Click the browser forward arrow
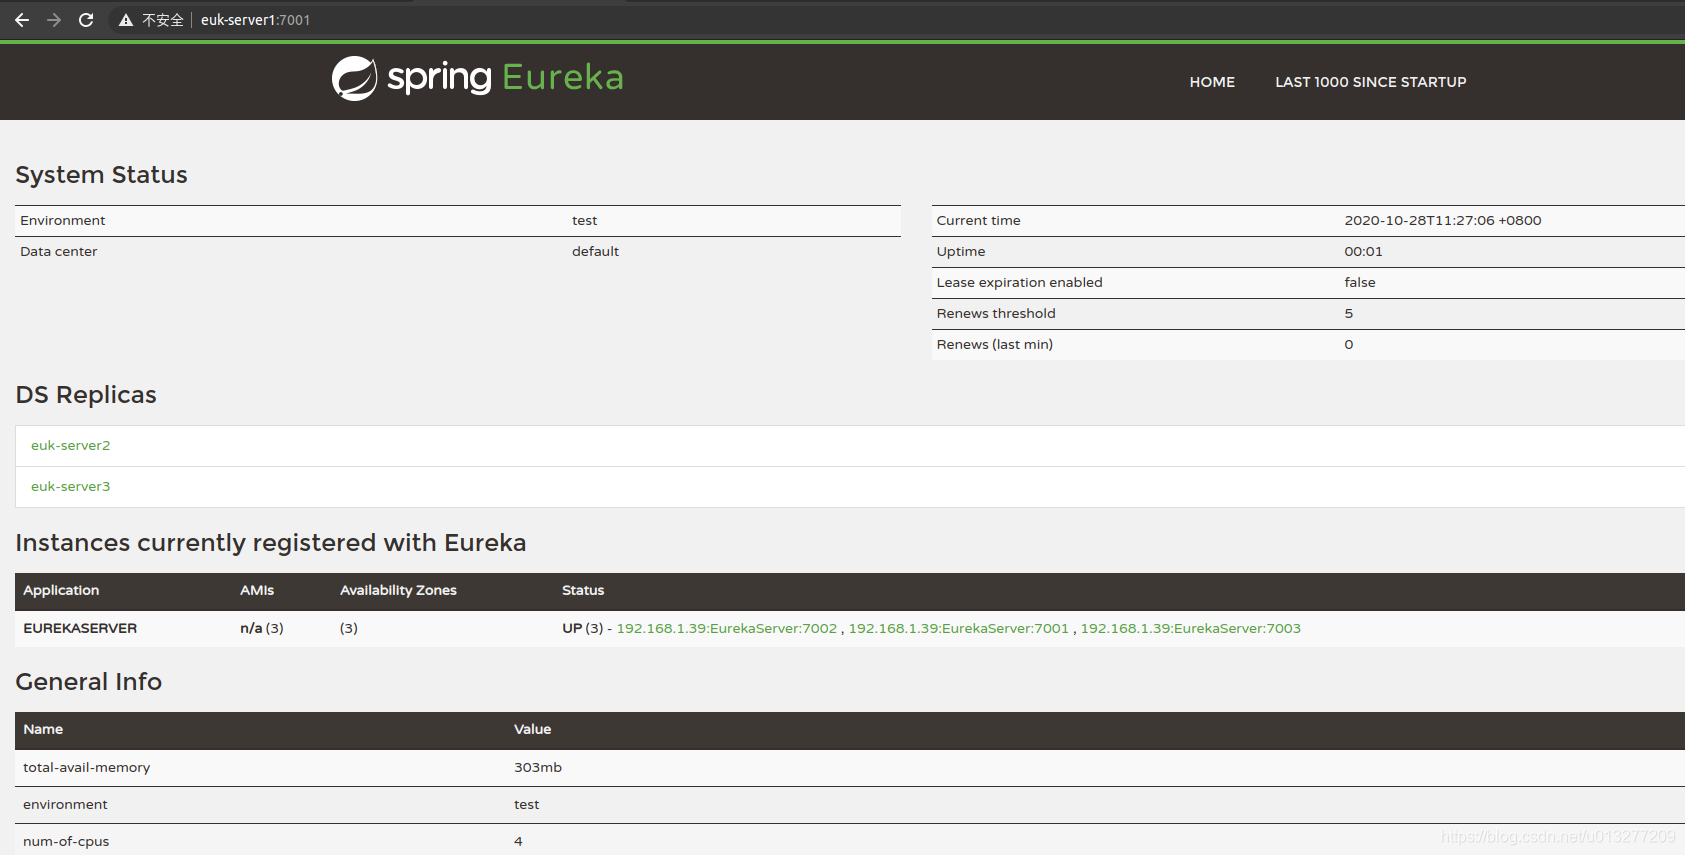 coord(54,20)
